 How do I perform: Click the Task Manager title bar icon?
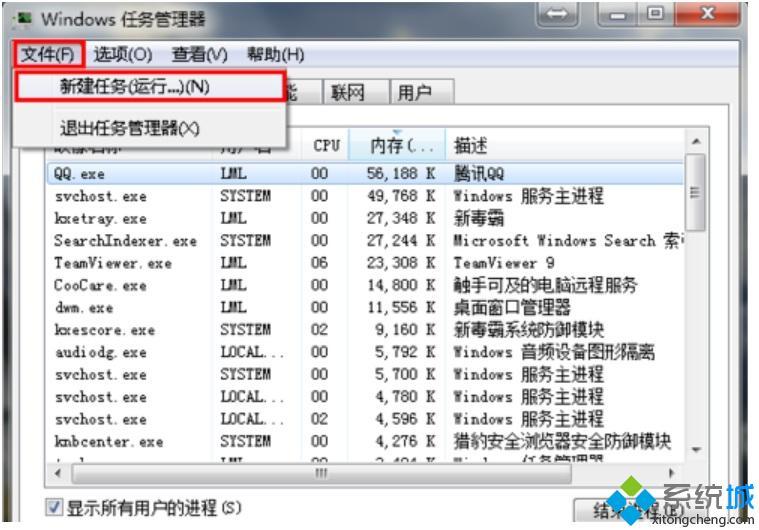coord(23,19)
